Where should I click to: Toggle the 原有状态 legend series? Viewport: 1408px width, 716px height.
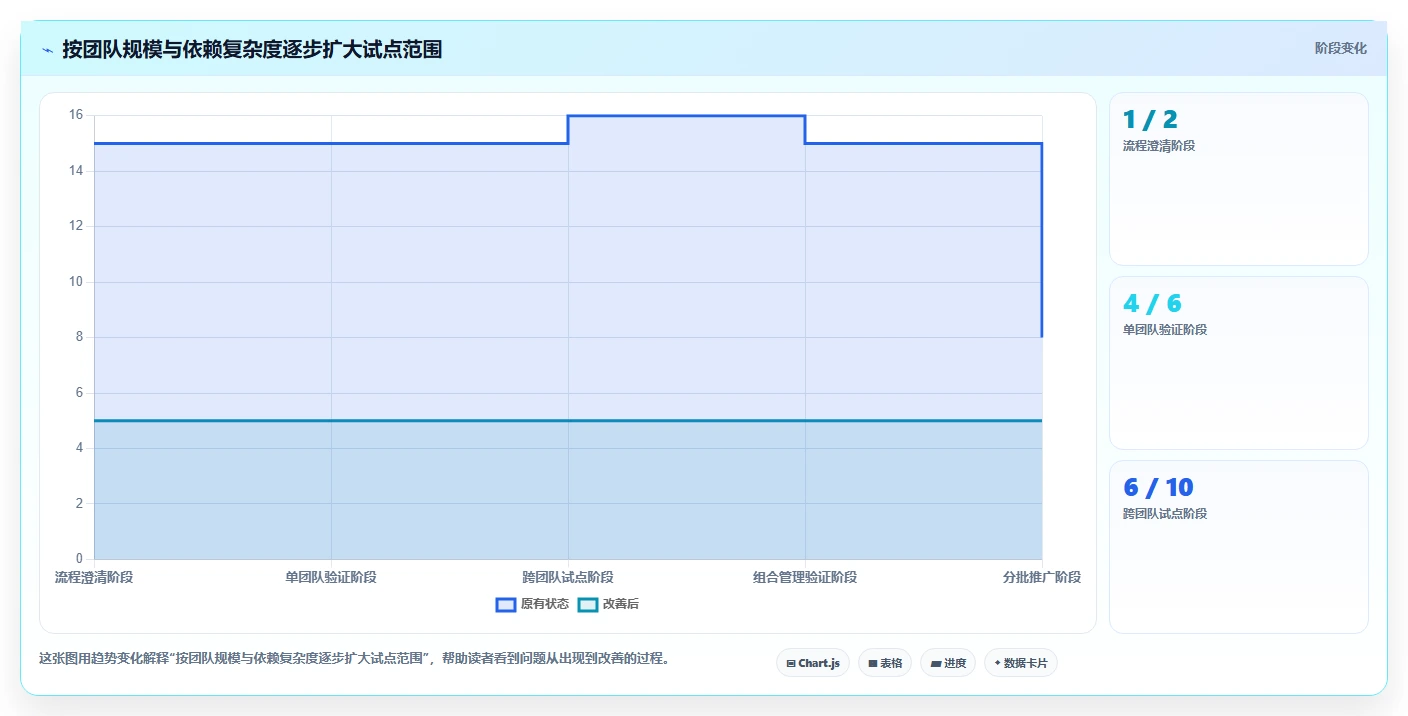pyautogui.click(x=532, y=604)
